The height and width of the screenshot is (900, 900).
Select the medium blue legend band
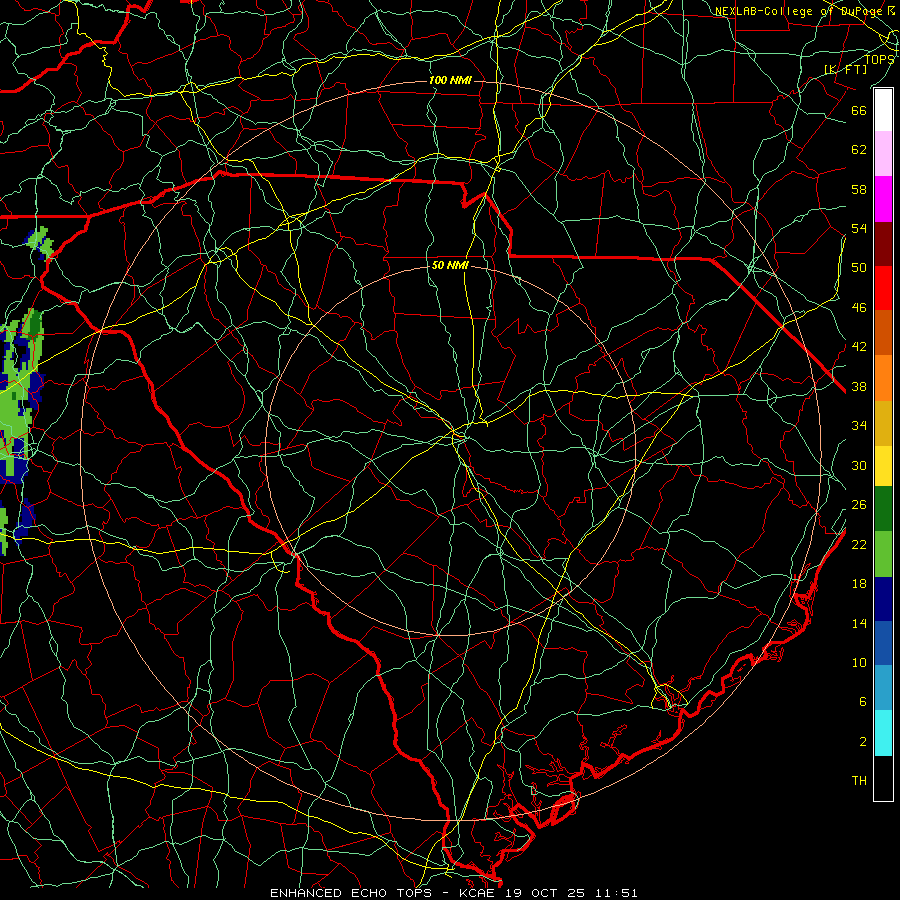click(883, 643)
